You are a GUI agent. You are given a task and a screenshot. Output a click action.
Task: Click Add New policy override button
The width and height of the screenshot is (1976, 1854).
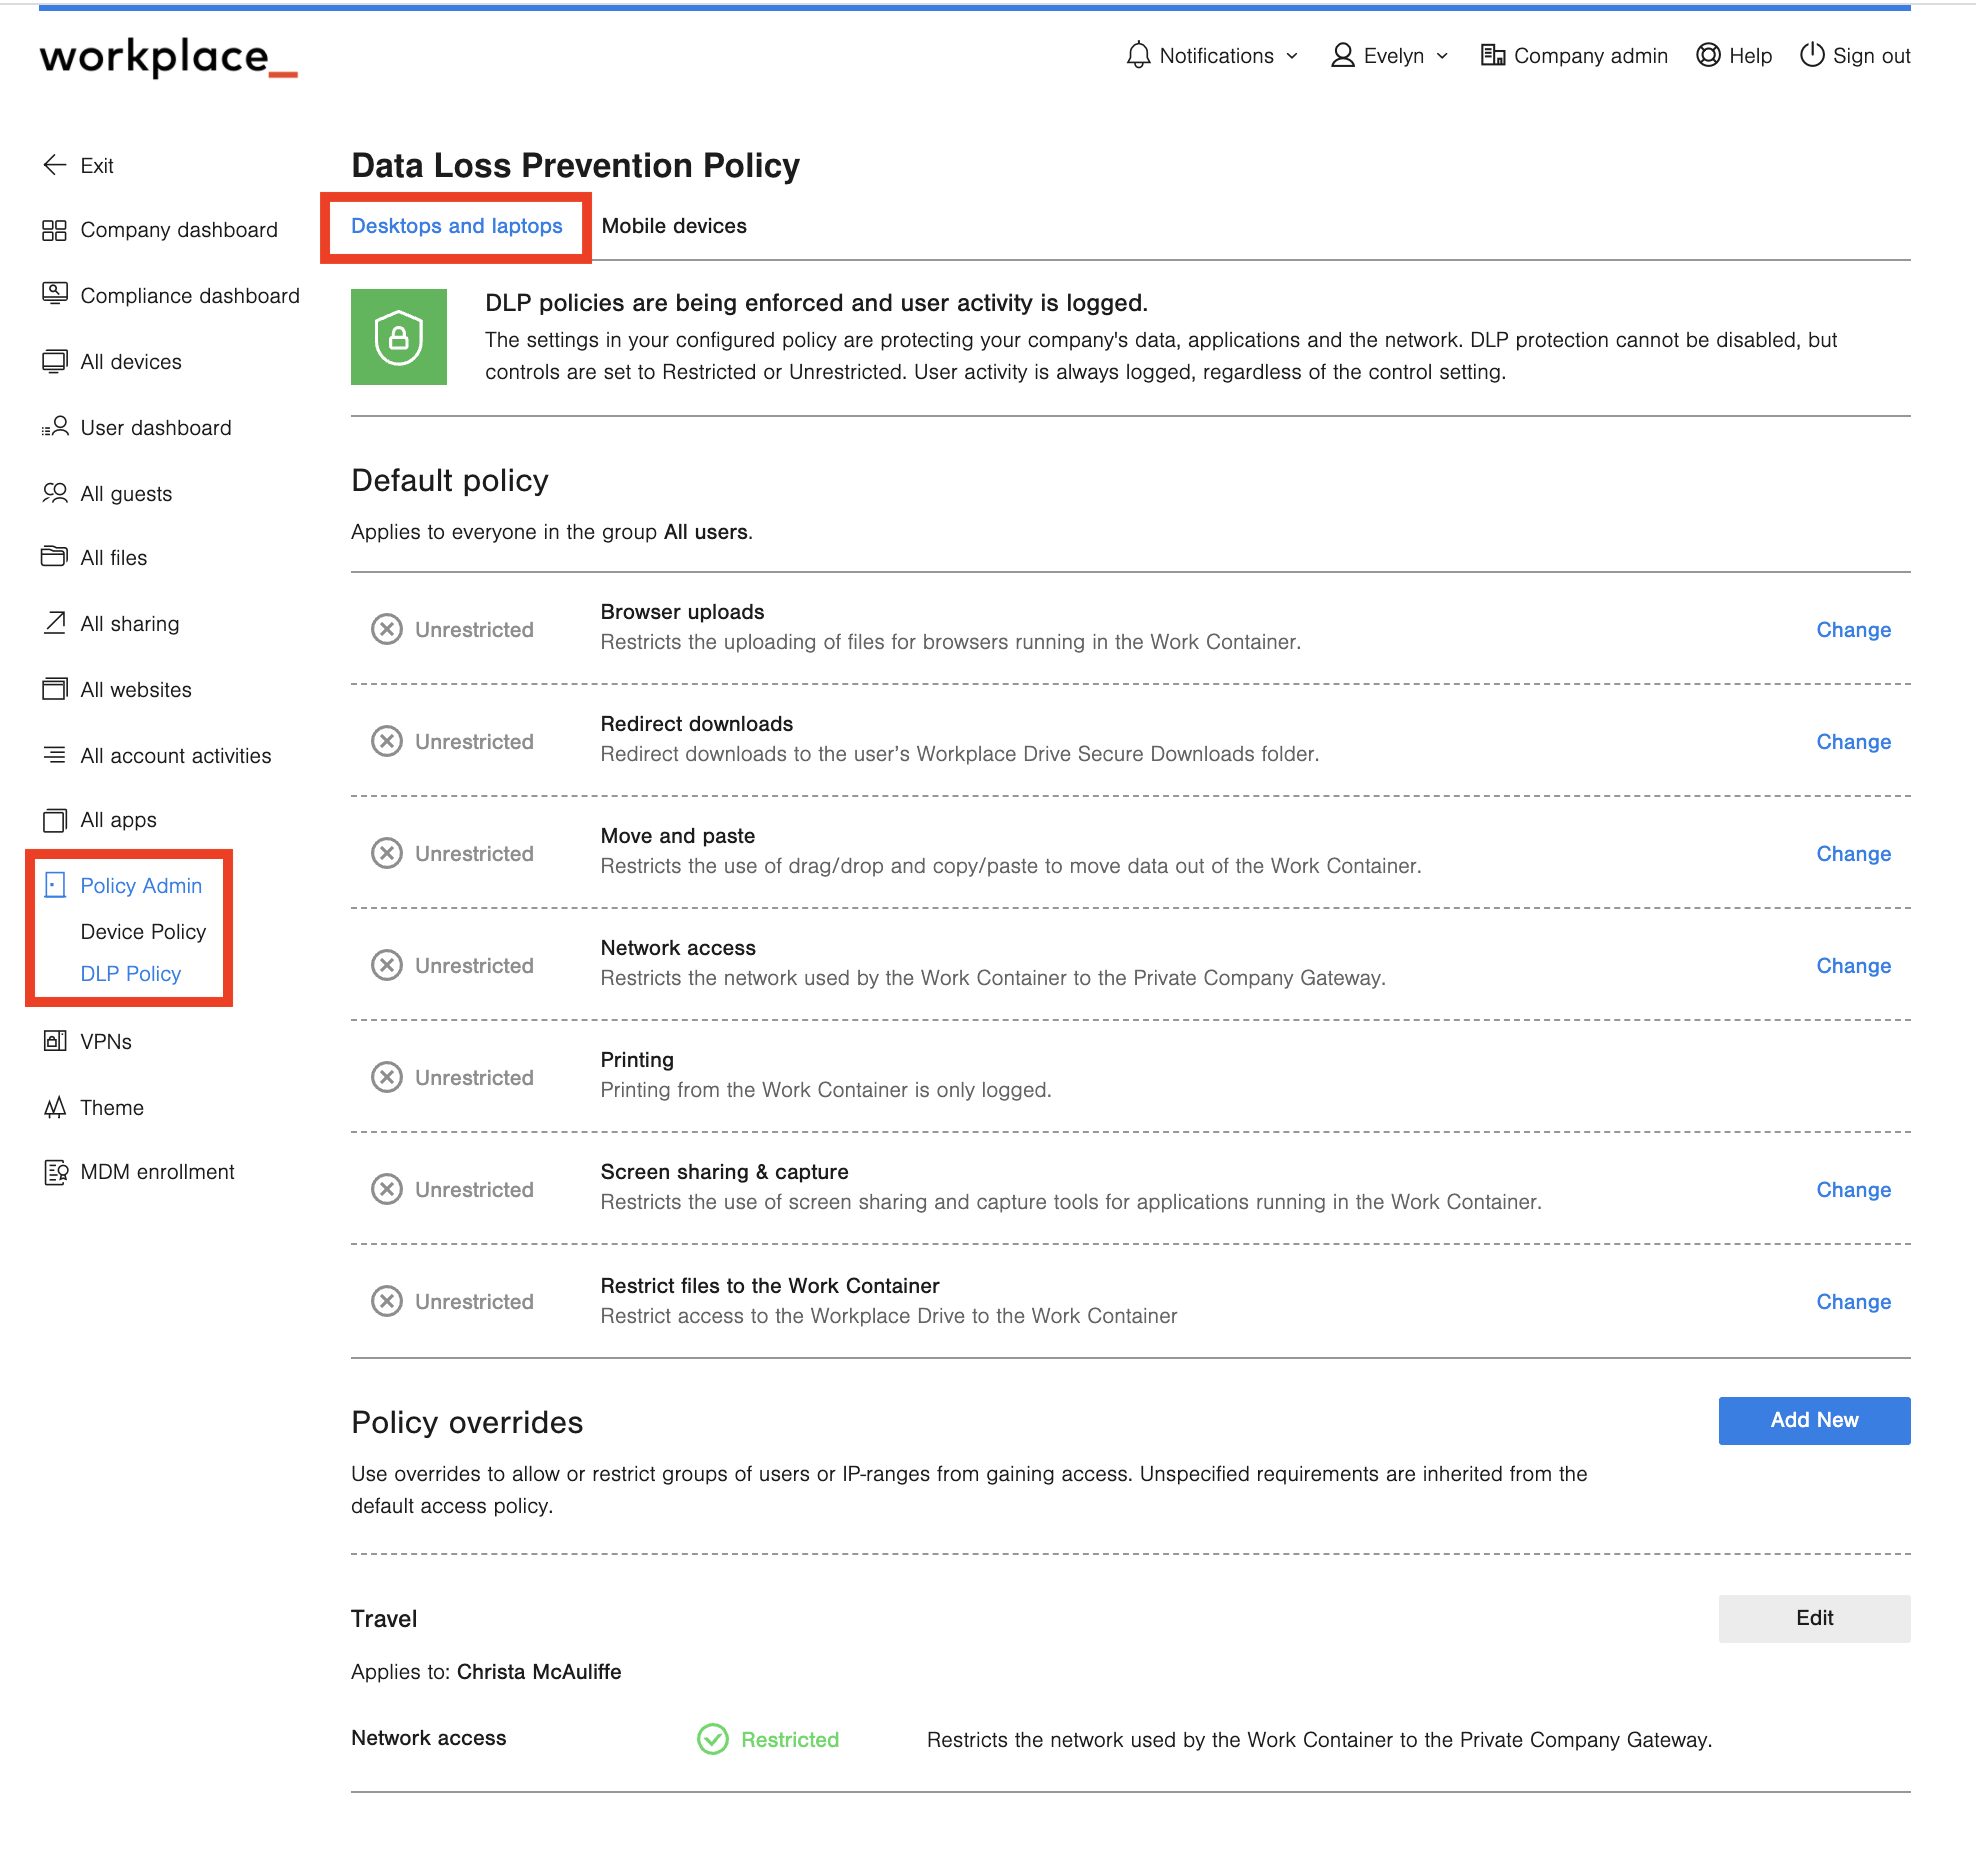(x=1813, y=1420)
